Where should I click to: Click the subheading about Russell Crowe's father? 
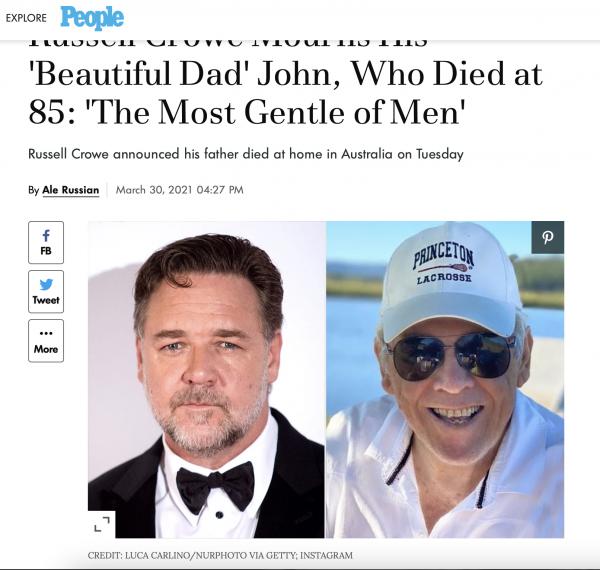pos(246,154)
